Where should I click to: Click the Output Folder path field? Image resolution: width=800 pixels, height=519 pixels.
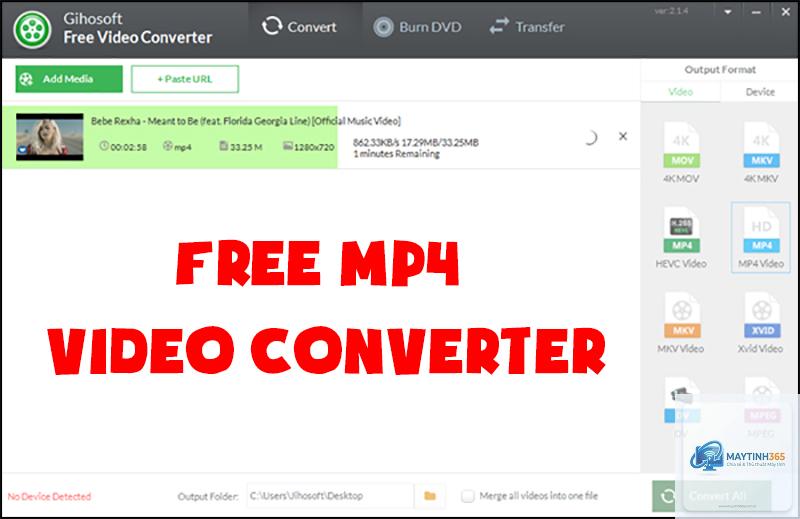tap(330, 496)
